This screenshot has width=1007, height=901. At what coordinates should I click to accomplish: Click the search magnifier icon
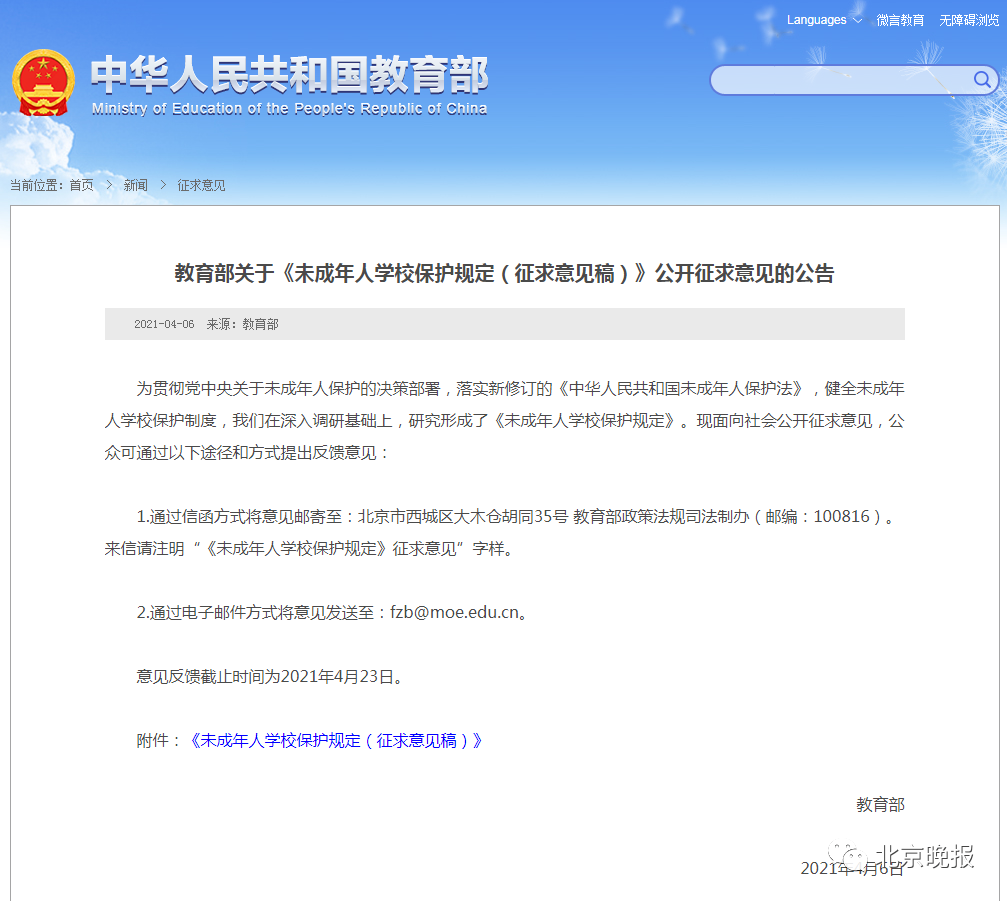coord(982,80)
